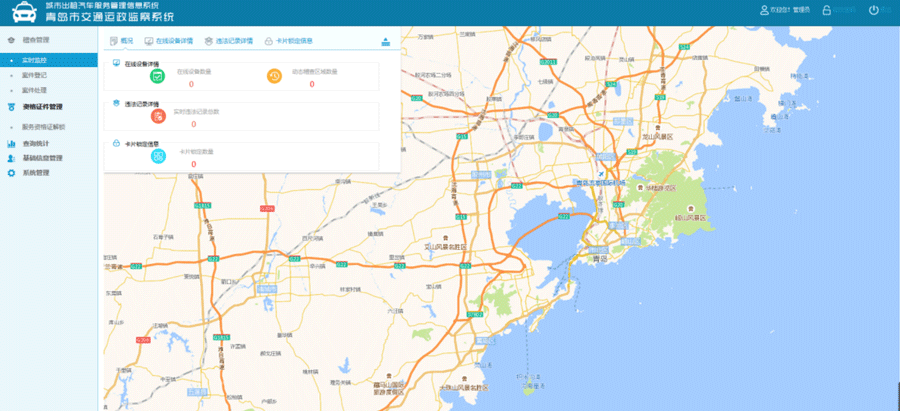
Task: Open 服务资格证解锁 in the sidebar
Action: click(x=43, y=127)
